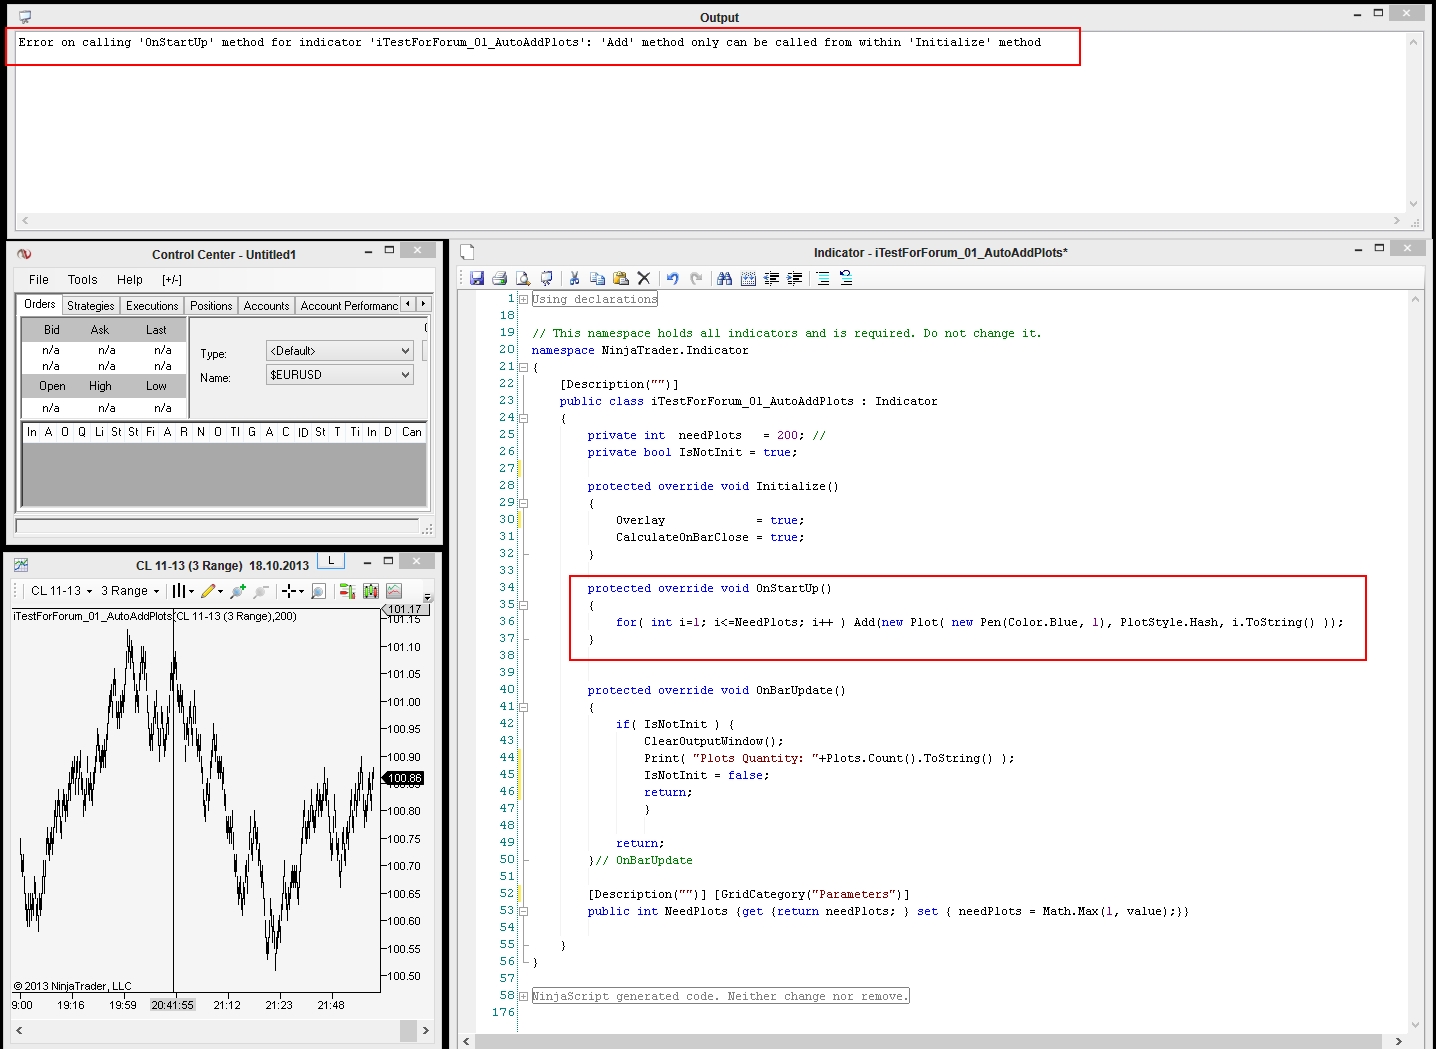Expand the NinjaScript generated code region
Screen dimensions: 1436x1049
pos(523,996)
